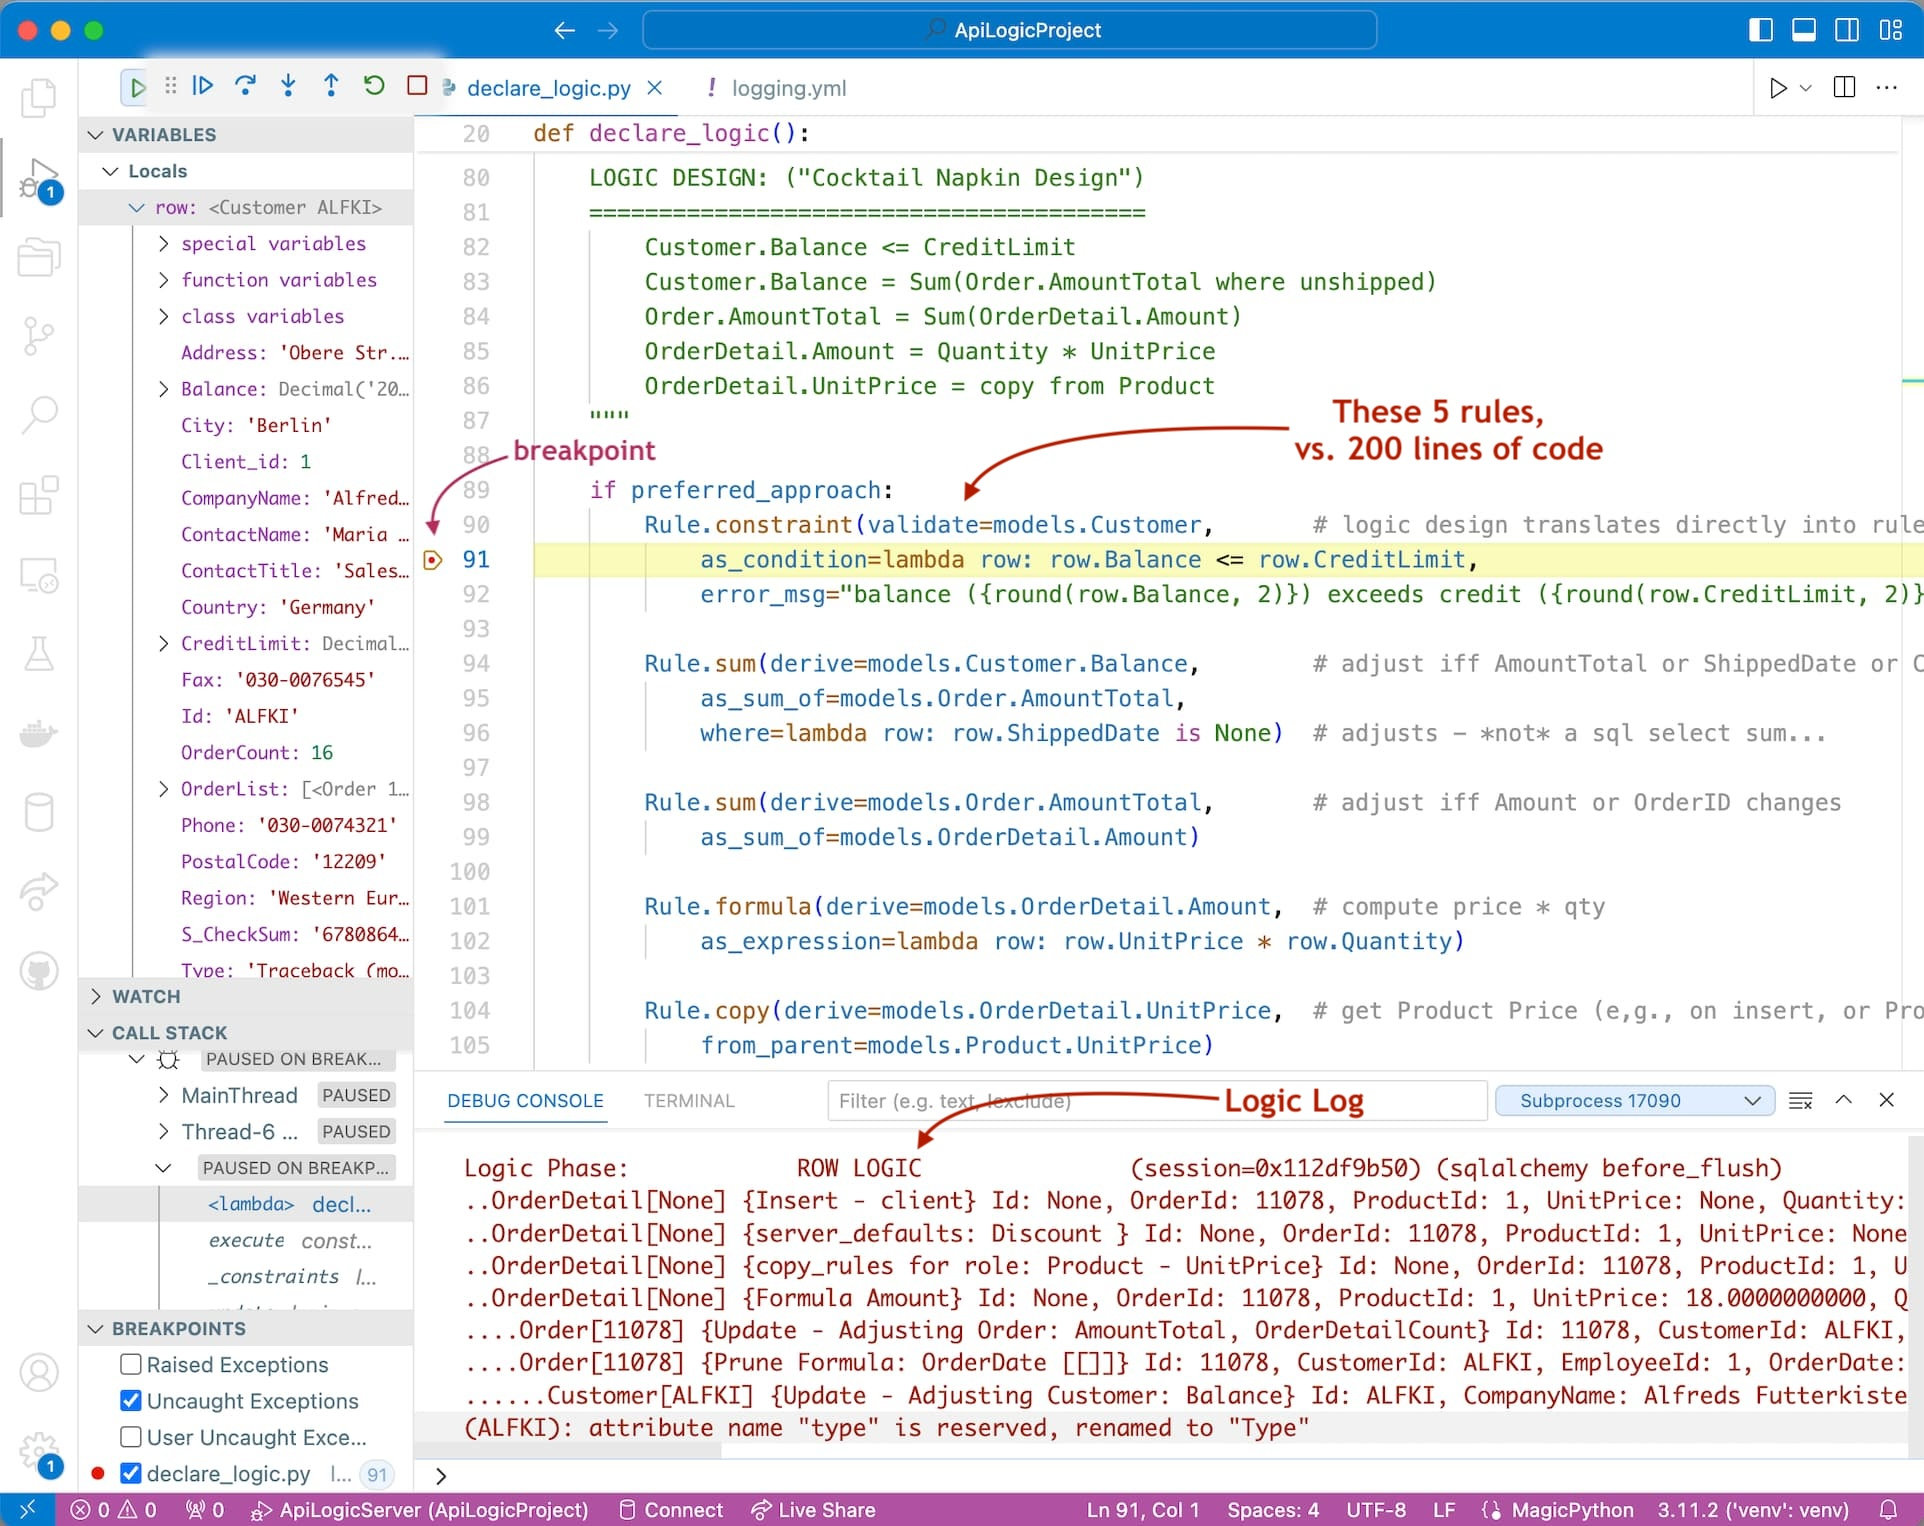
Task: Open editor More Actions ellipsis
Action: 1887,88
